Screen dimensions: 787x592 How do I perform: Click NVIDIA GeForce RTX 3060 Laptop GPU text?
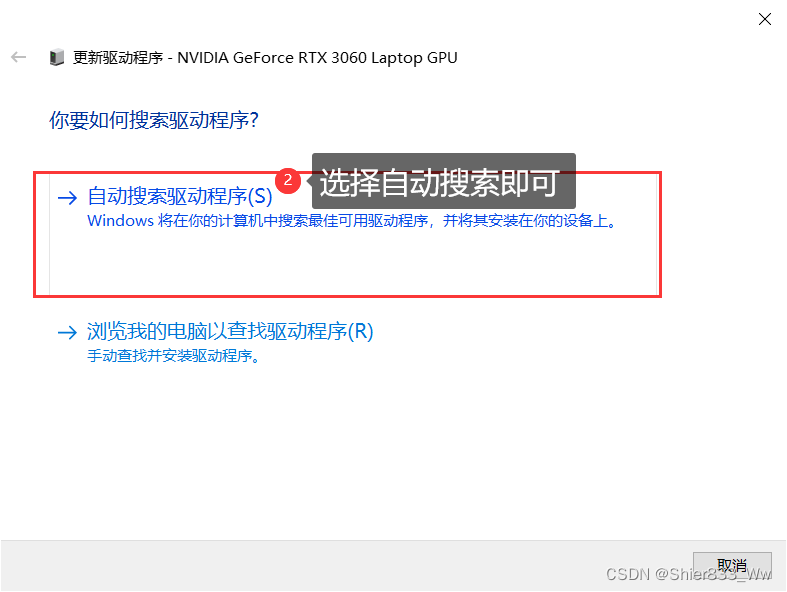pyautogui.click(x=317, y=58)
